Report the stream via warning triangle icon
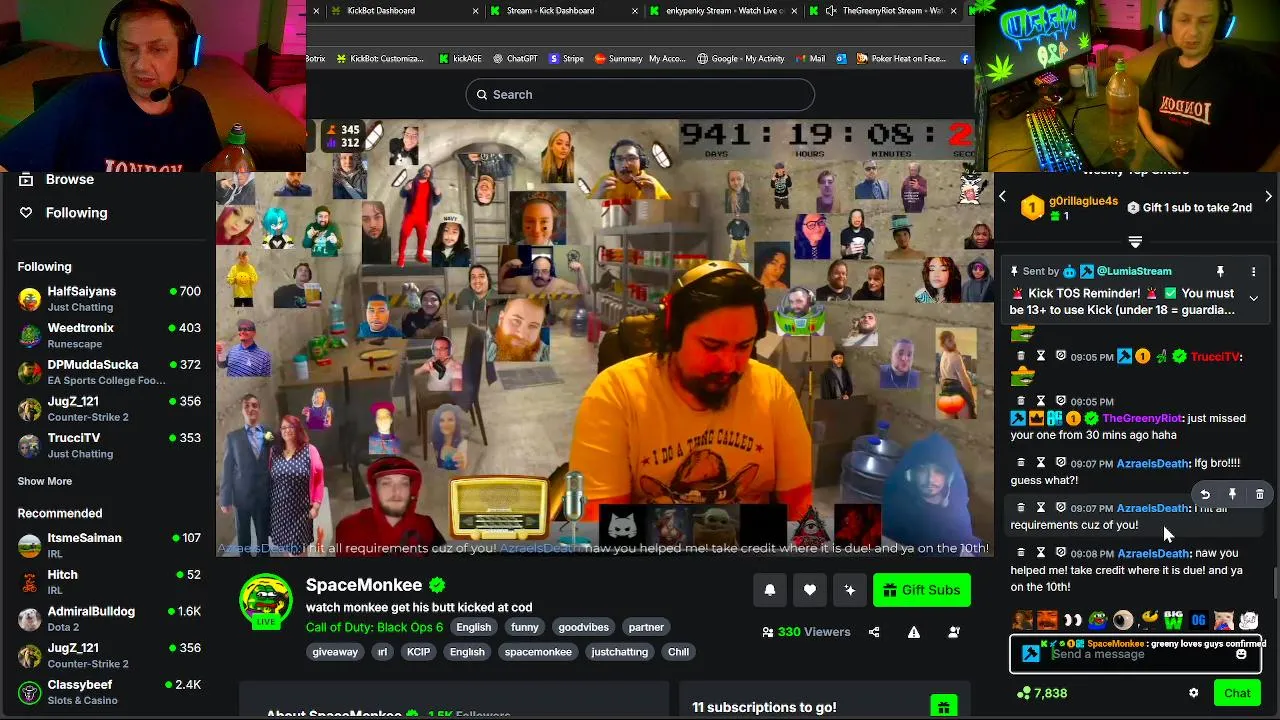1280x720 pixels. point(914,632)
